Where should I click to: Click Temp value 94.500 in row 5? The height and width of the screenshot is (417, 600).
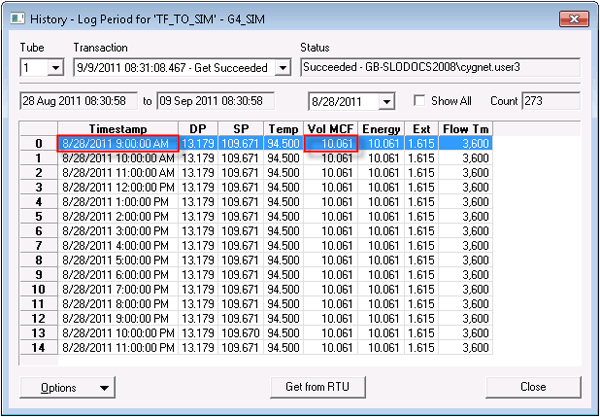[x=284, y=216]
